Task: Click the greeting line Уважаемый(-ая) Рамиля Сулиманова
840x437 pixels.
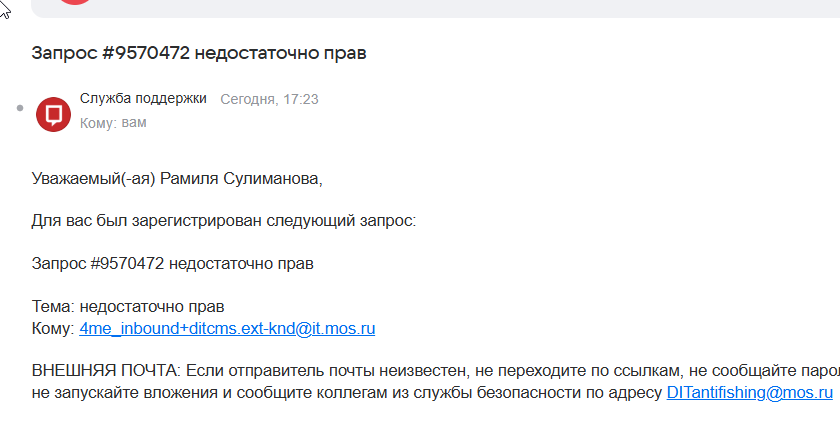Action: (177, 178)
